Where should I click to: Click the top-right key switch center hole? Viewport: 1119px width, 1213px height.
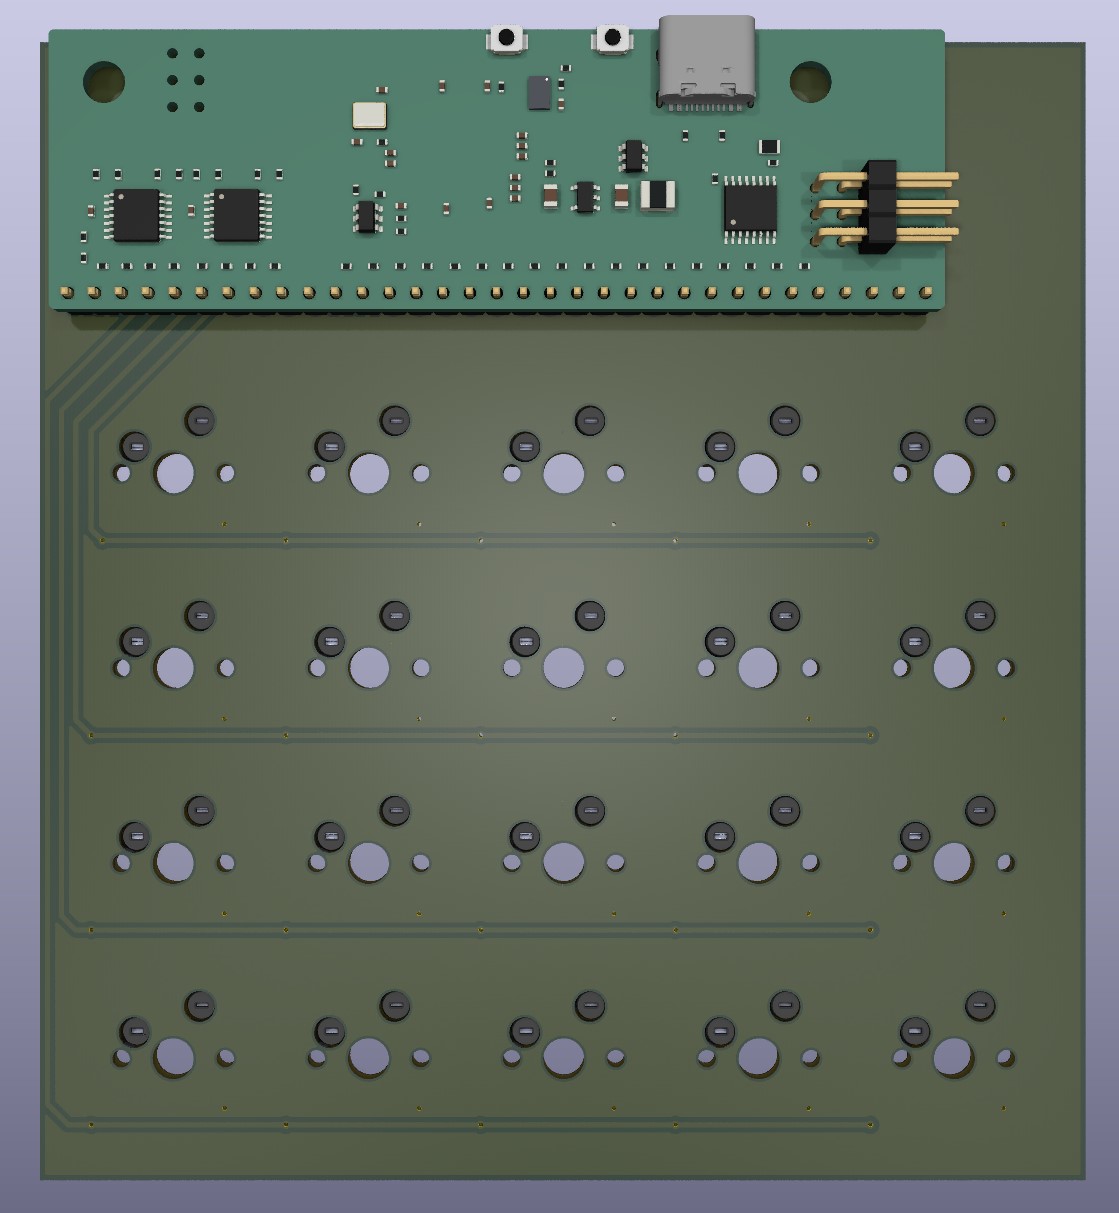click(952, 473)
